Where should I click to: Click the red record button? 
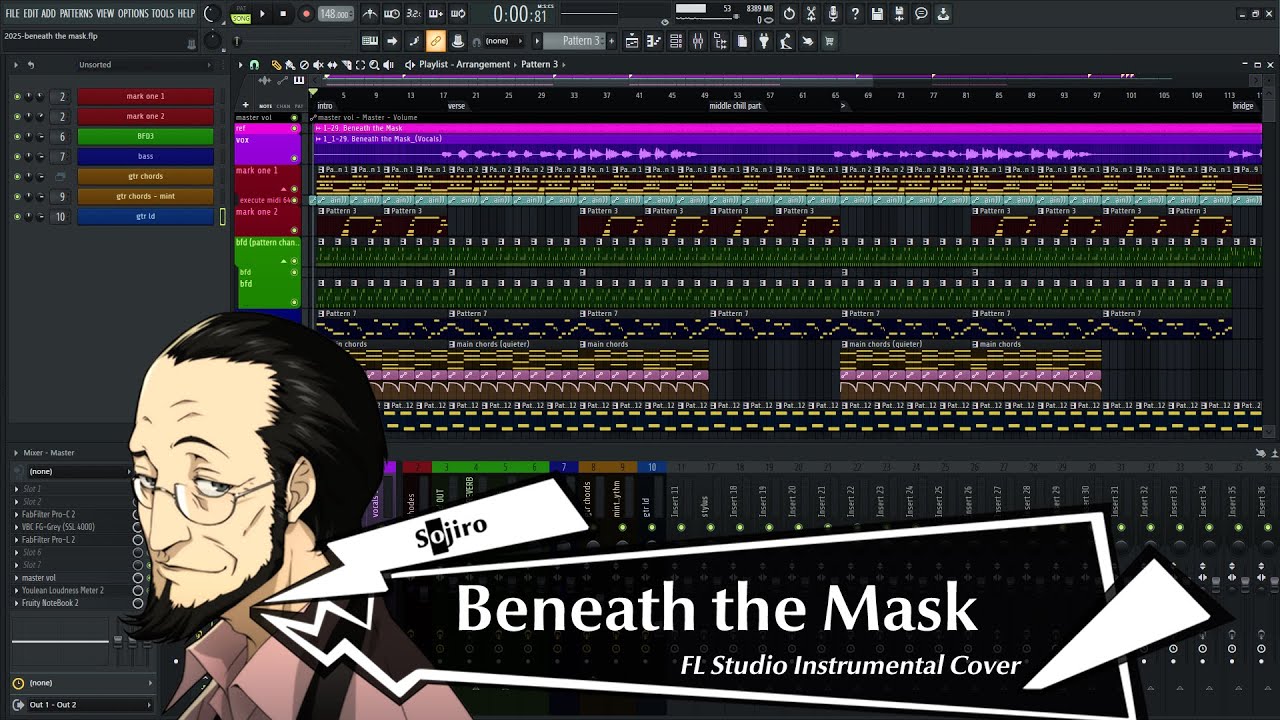(306, 14)
